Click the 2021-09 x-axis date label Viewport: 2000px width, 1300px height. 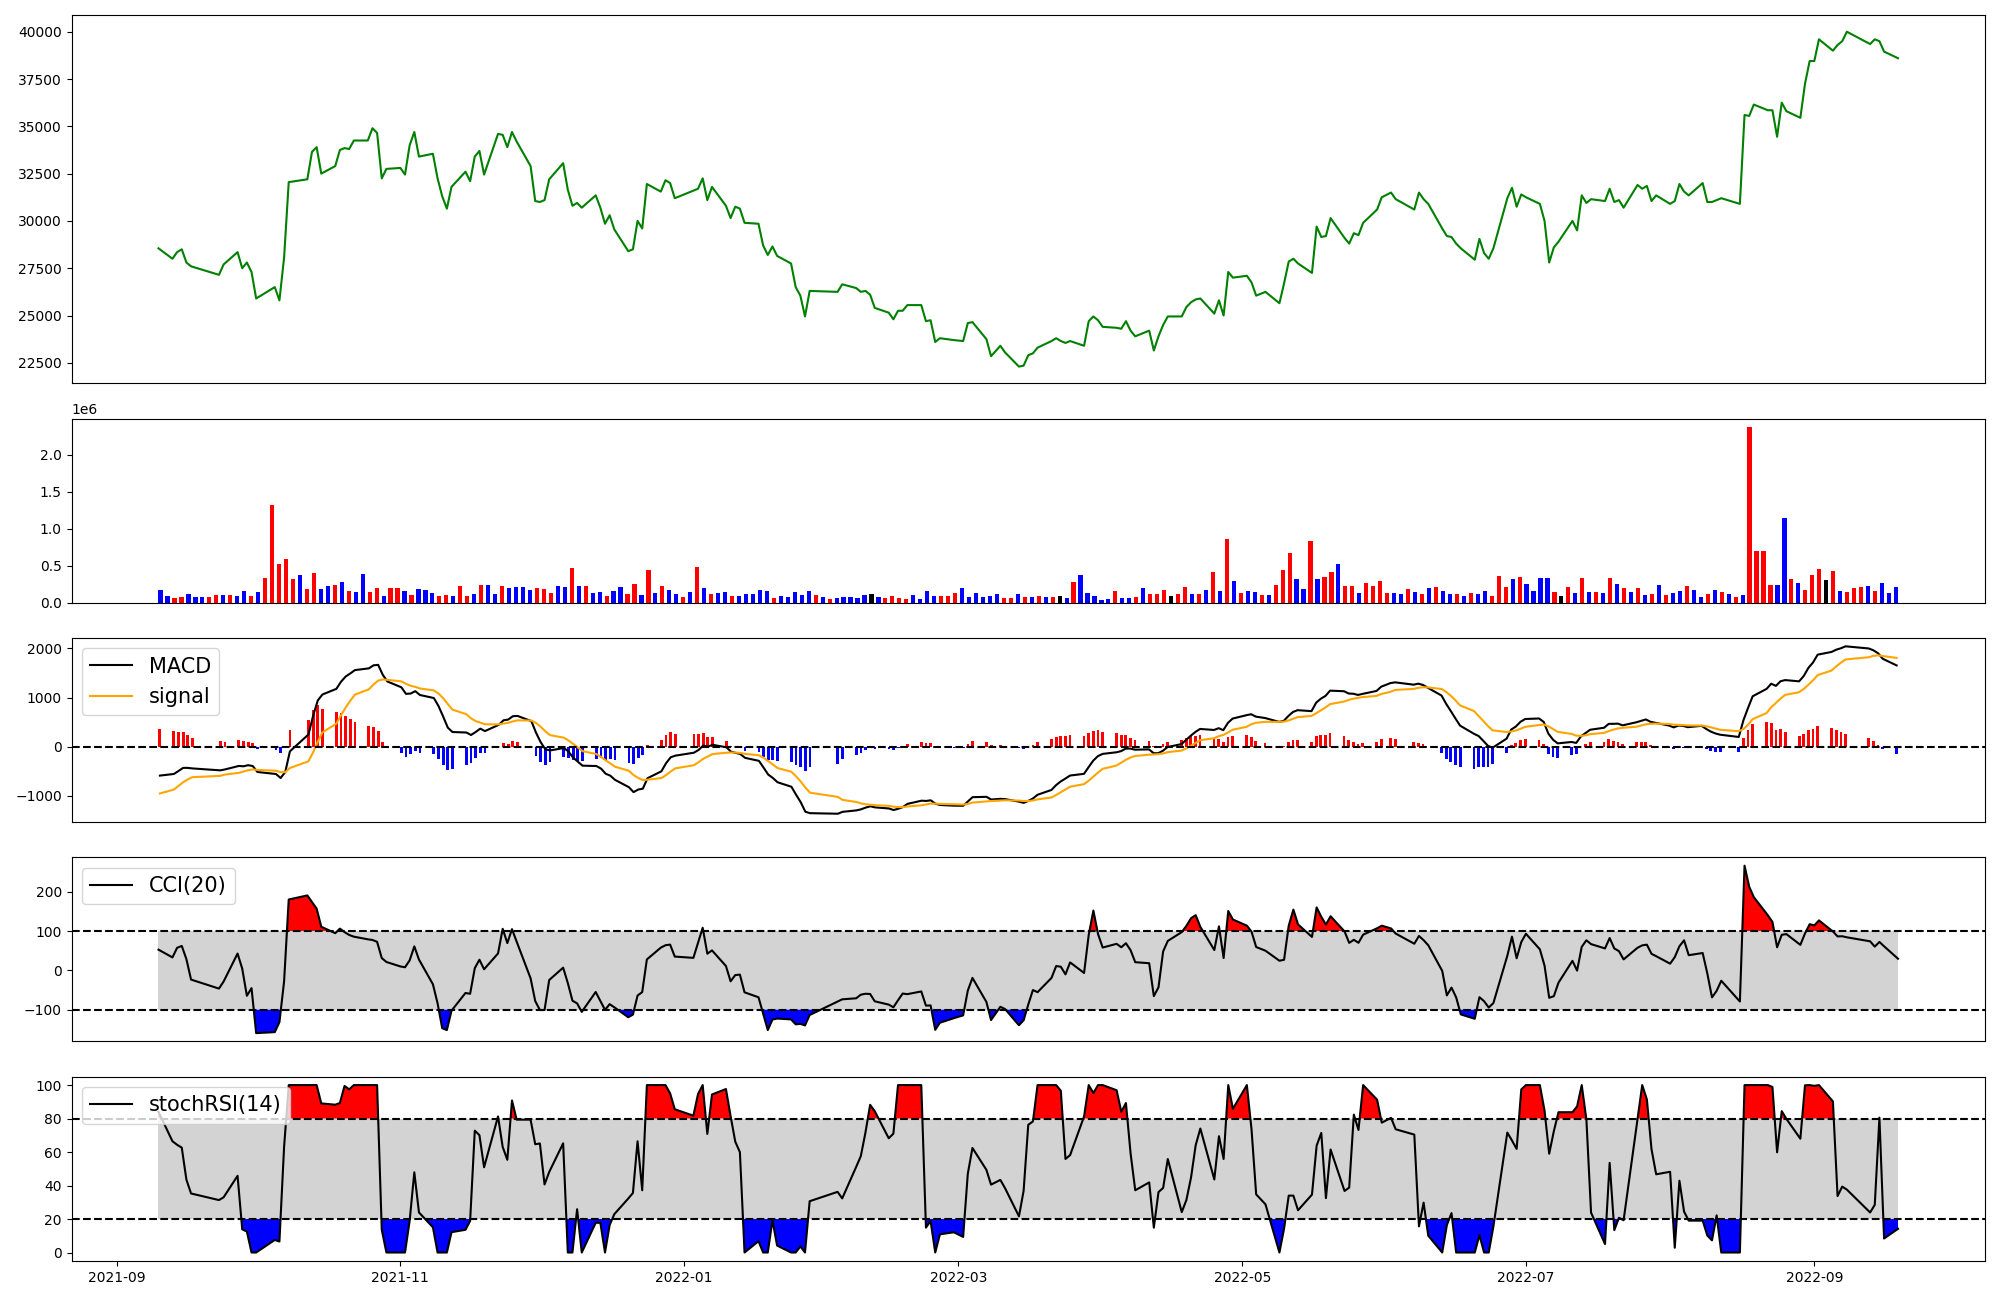pyautogui.click(x=118, y=1277)
